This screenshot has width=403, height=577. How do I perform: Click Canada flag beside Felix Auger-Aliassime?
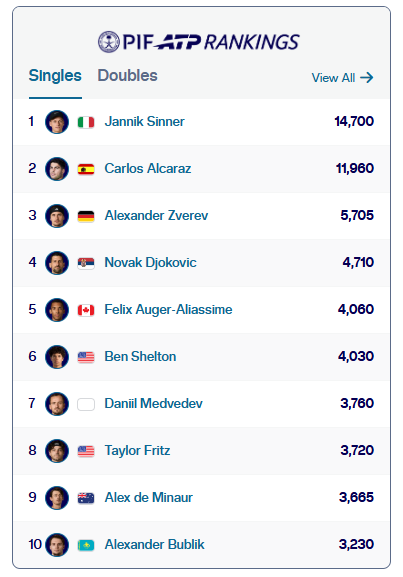[86, 310]
